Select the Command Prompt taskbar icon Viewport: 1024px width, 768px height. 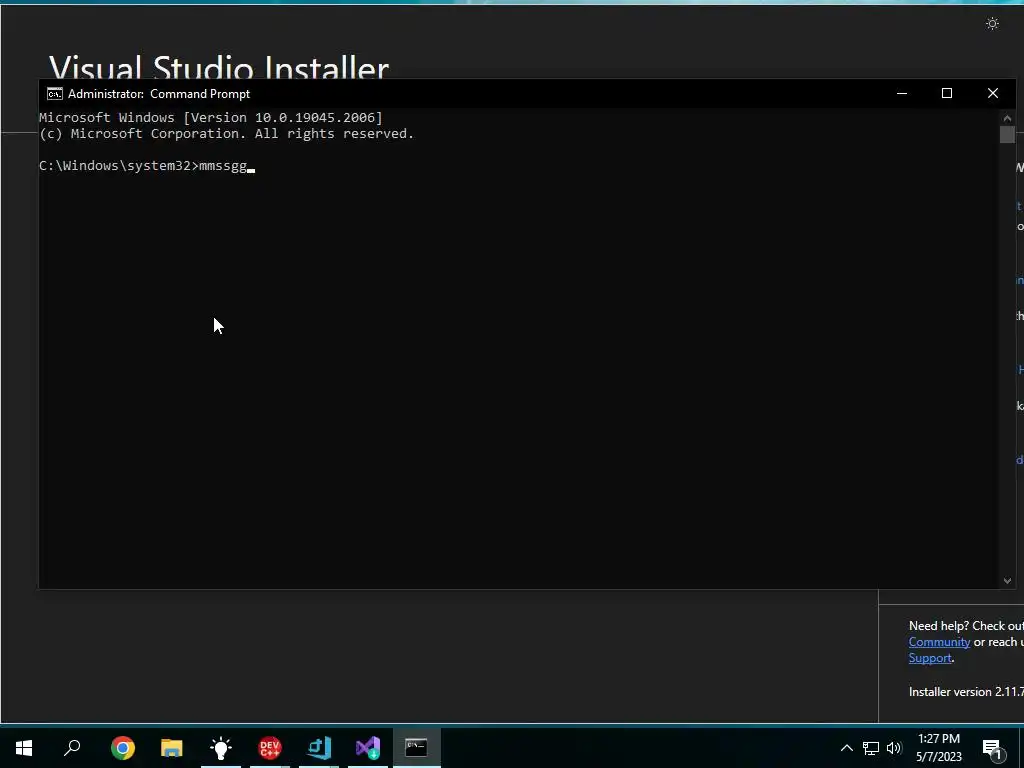click(x=417, y=748)
